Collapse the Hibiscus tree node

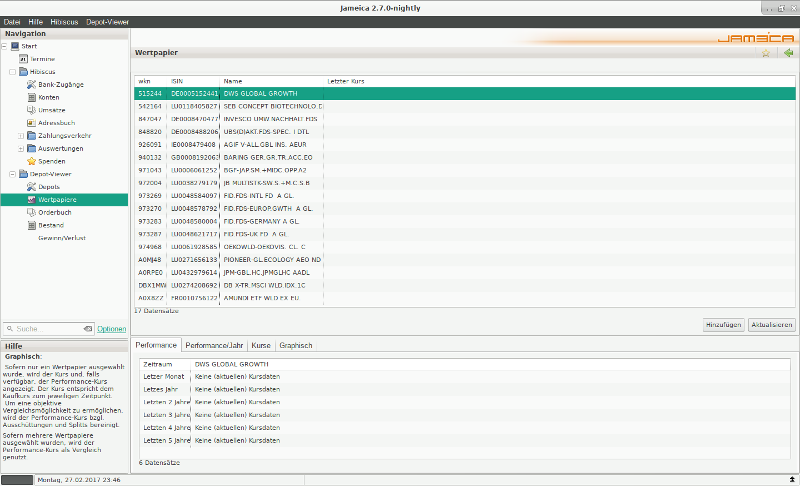click(10, 72)
